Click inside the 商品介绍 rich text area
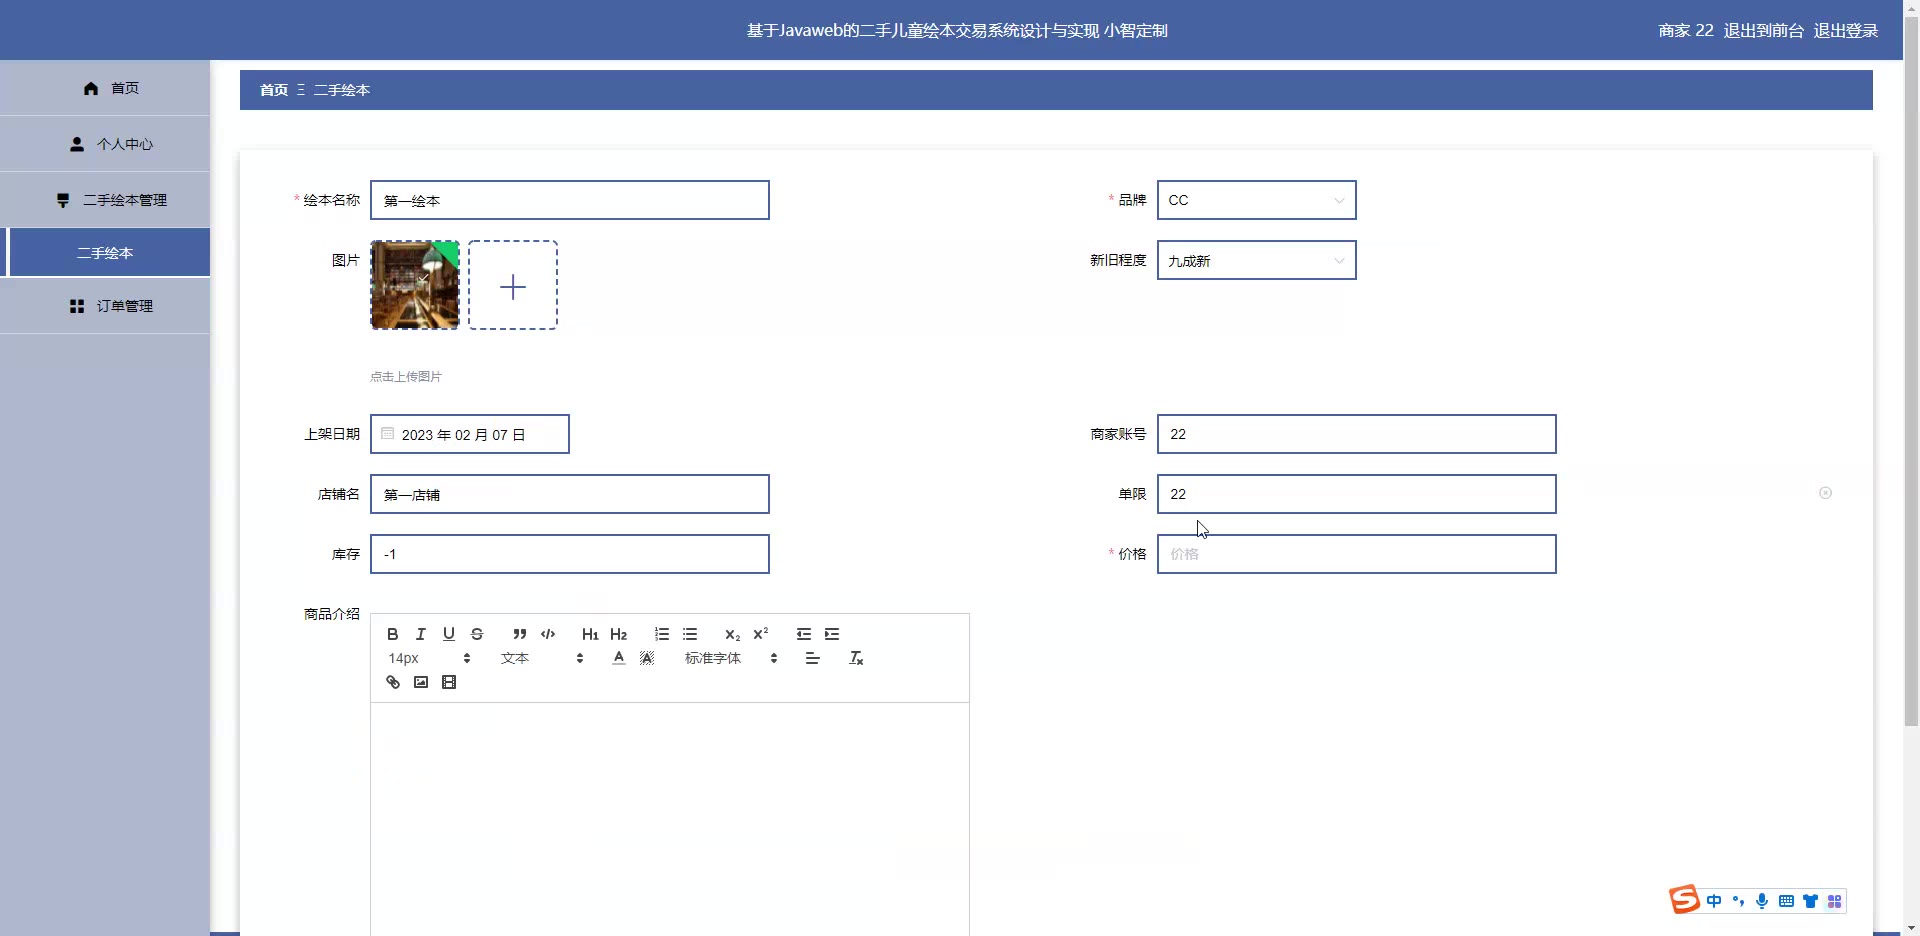 pyautogui.click(x=669, y=819)
